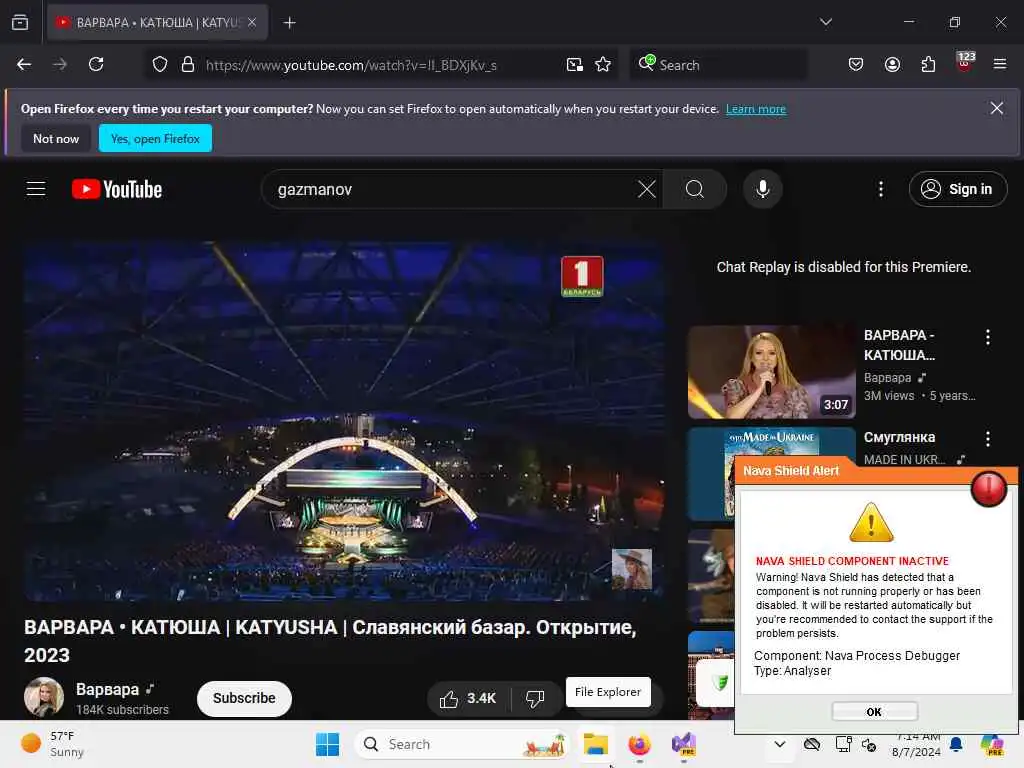Click the site security padlock icon
The width and height of the screenshot is (1024, 768).
pyautogui.click(x=188, y=65)
